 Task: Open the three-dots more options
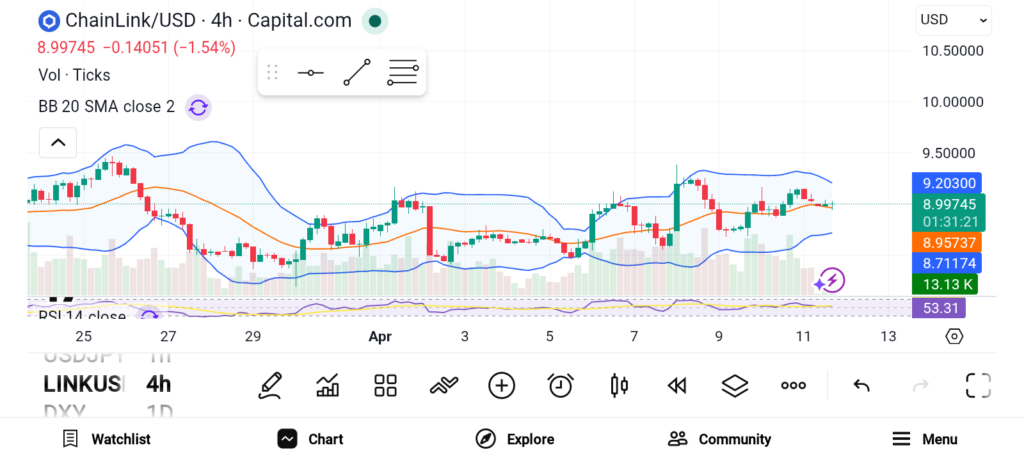(793, 385)
